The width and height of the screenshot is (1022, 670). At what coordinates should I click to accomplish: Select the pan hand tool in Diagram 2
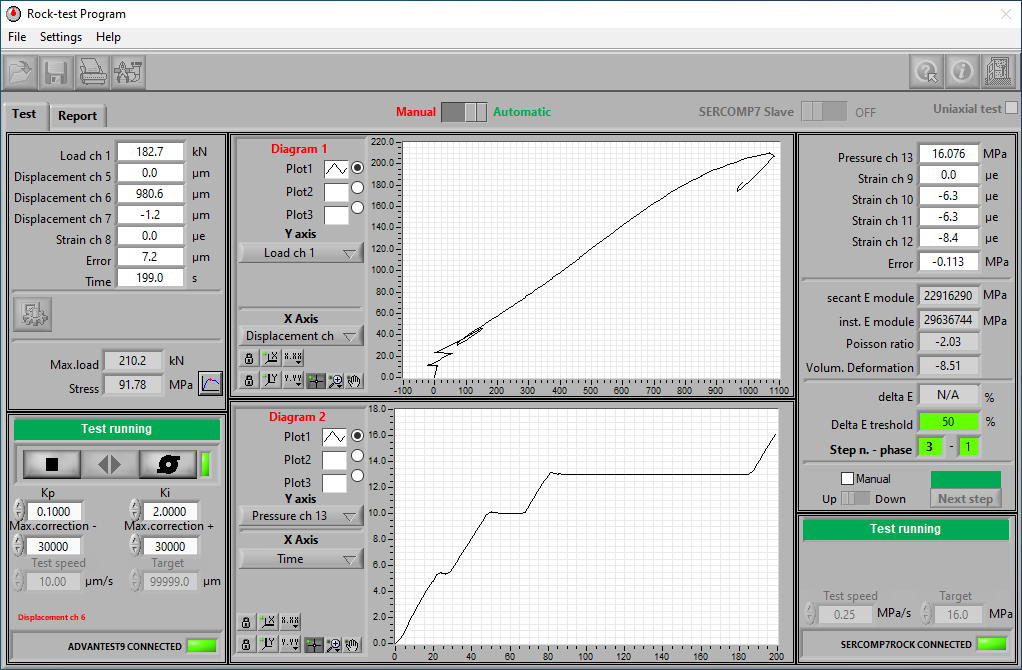(x=352, y=645)
